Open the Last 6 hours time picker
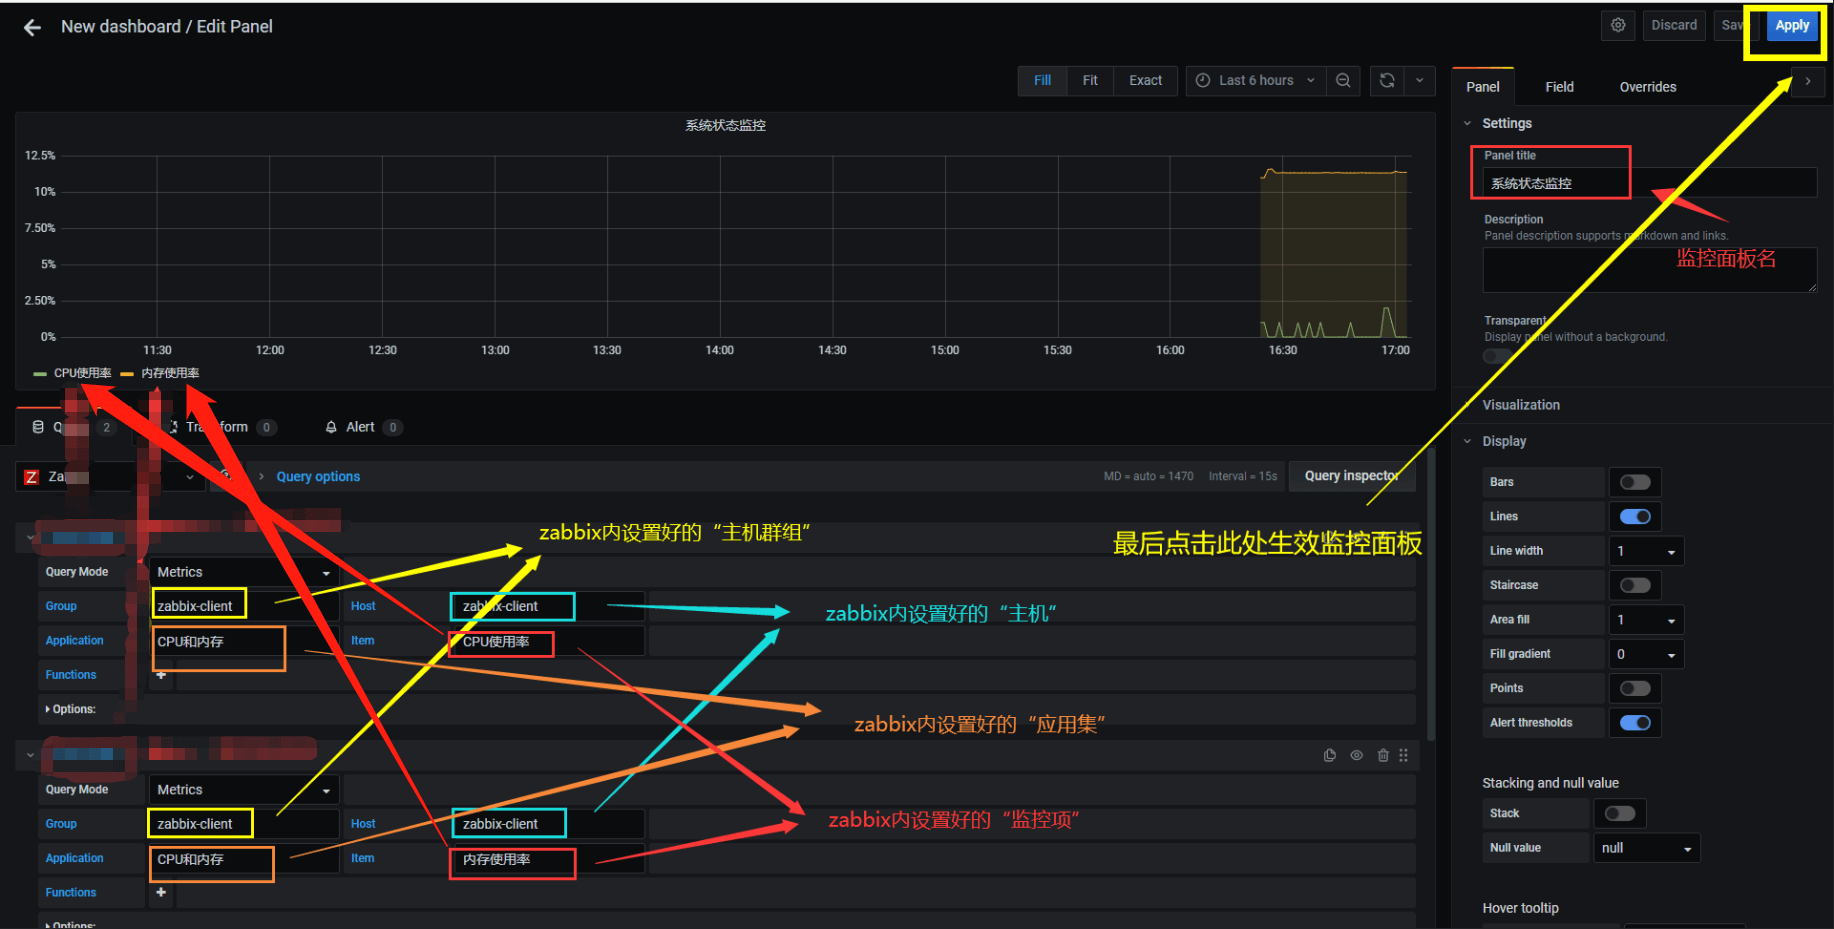Screen dimensions: 1834x929 coord(1256,81)
